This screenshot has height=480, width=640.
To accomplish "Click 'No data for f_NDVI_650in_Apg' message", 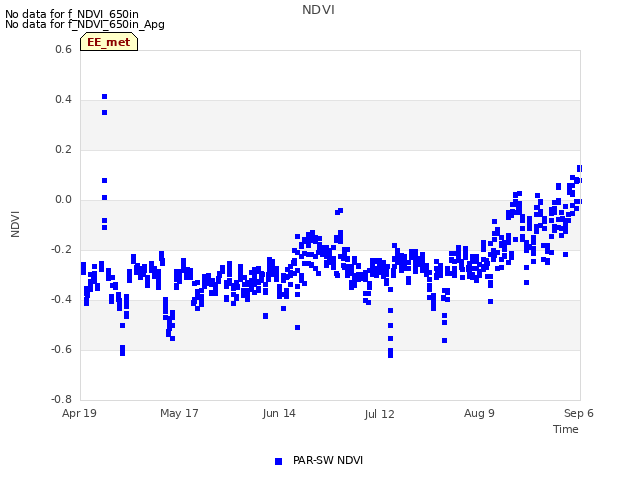I will pos(85,24).
